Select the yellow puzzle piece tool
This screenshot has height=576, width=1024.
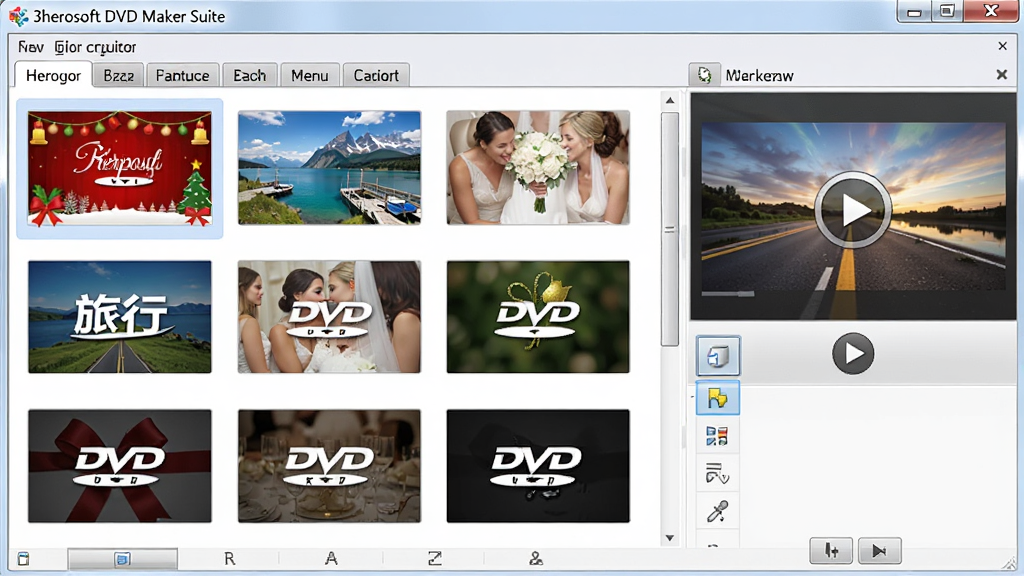point(718,398)
